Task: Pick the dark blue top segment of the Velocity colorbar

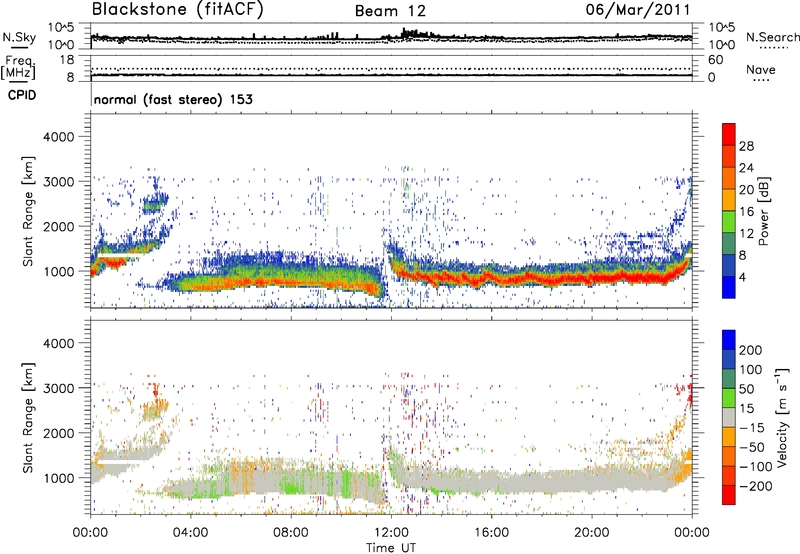Action: 729,340
